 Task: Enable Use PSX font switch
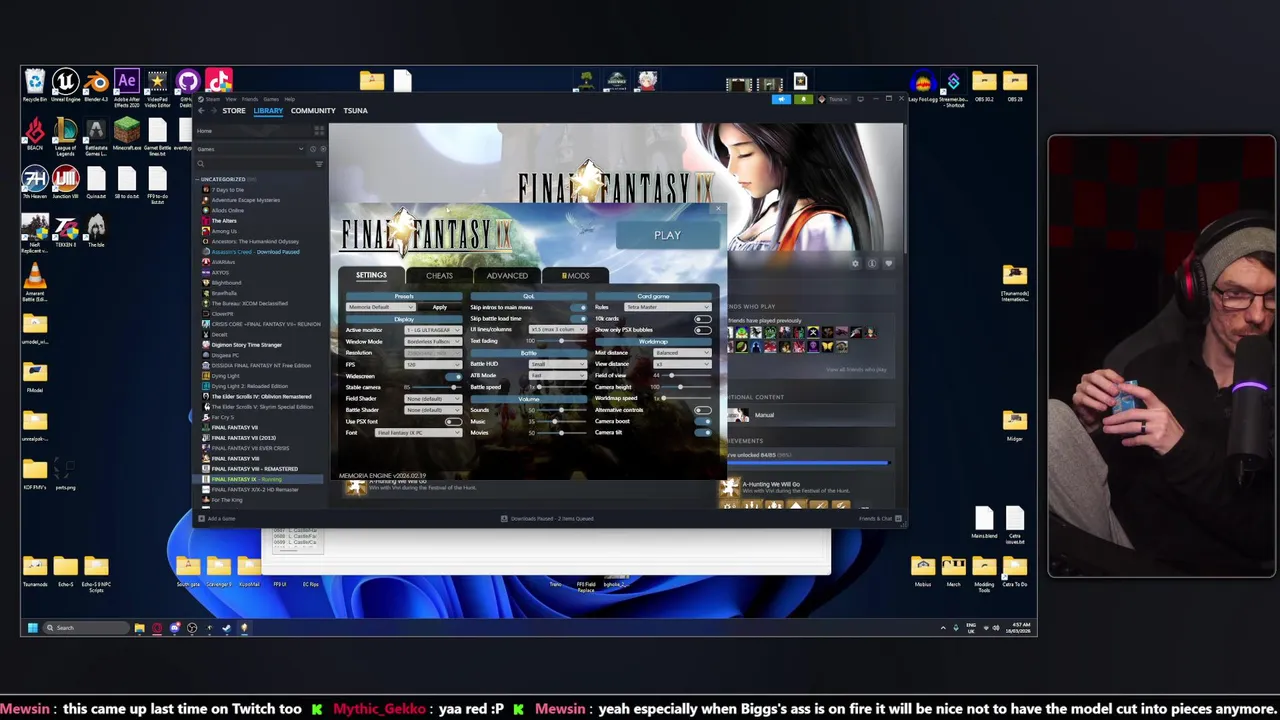click(x=453, y=421)
